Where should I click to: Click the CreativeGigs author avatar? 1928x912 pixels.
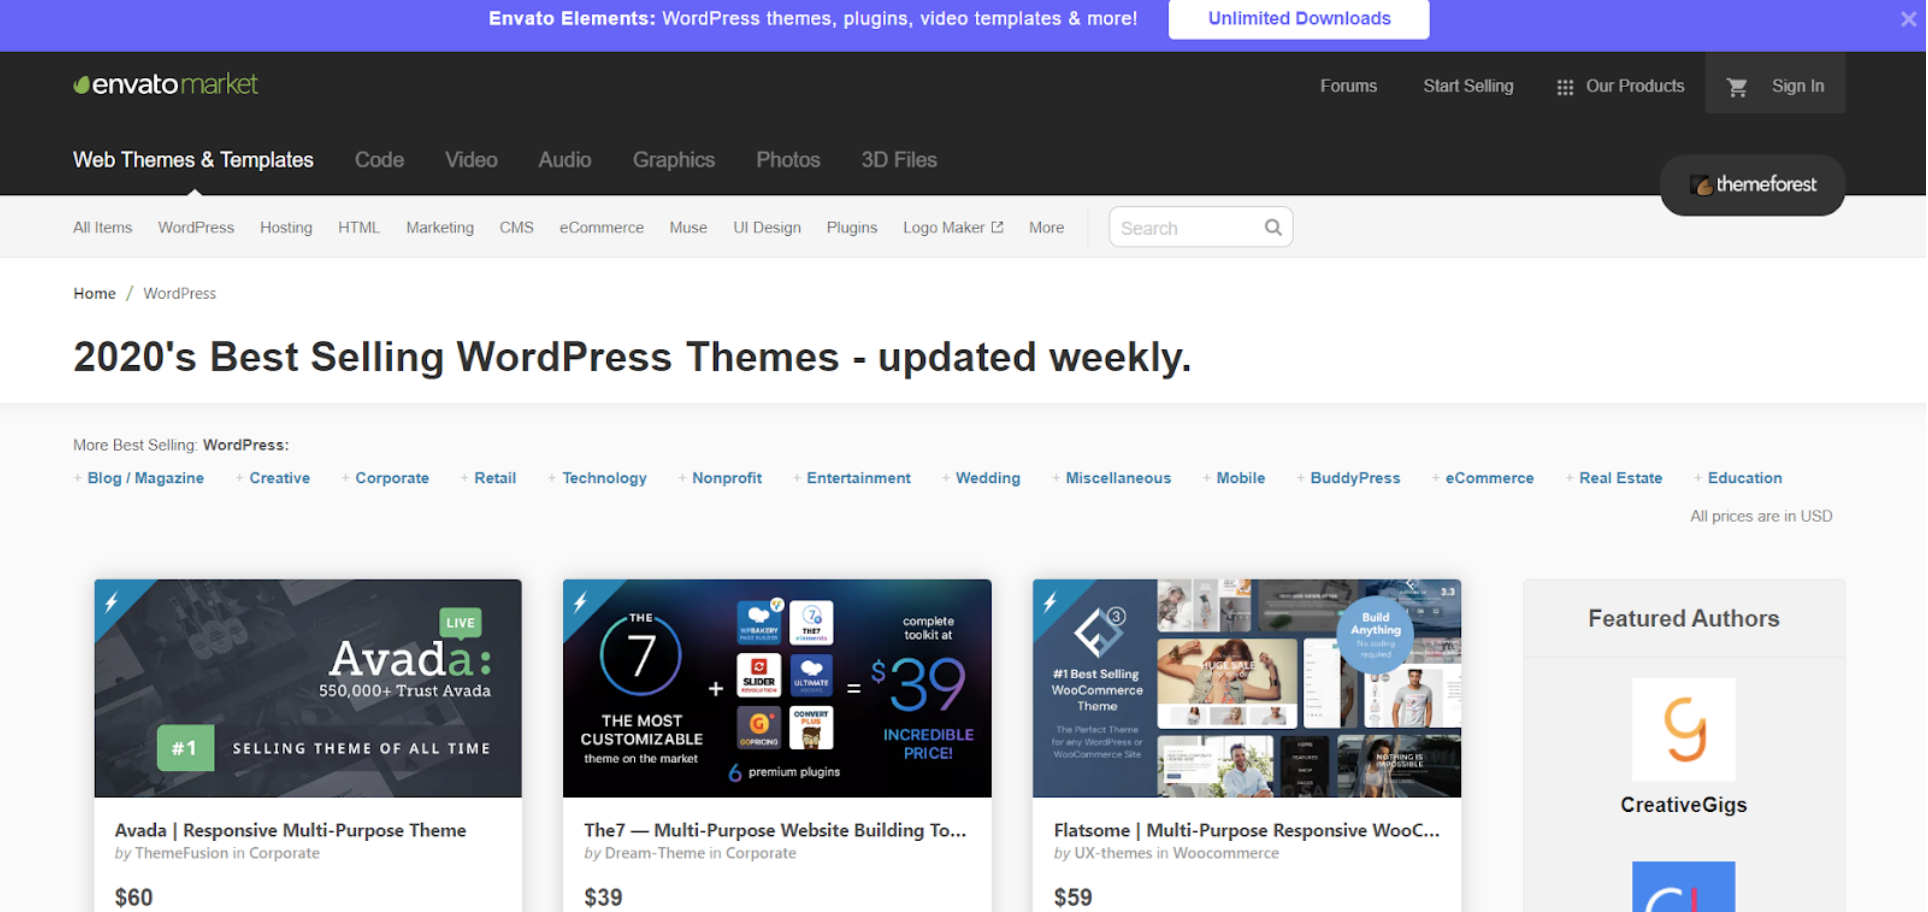pos(1683,729)
